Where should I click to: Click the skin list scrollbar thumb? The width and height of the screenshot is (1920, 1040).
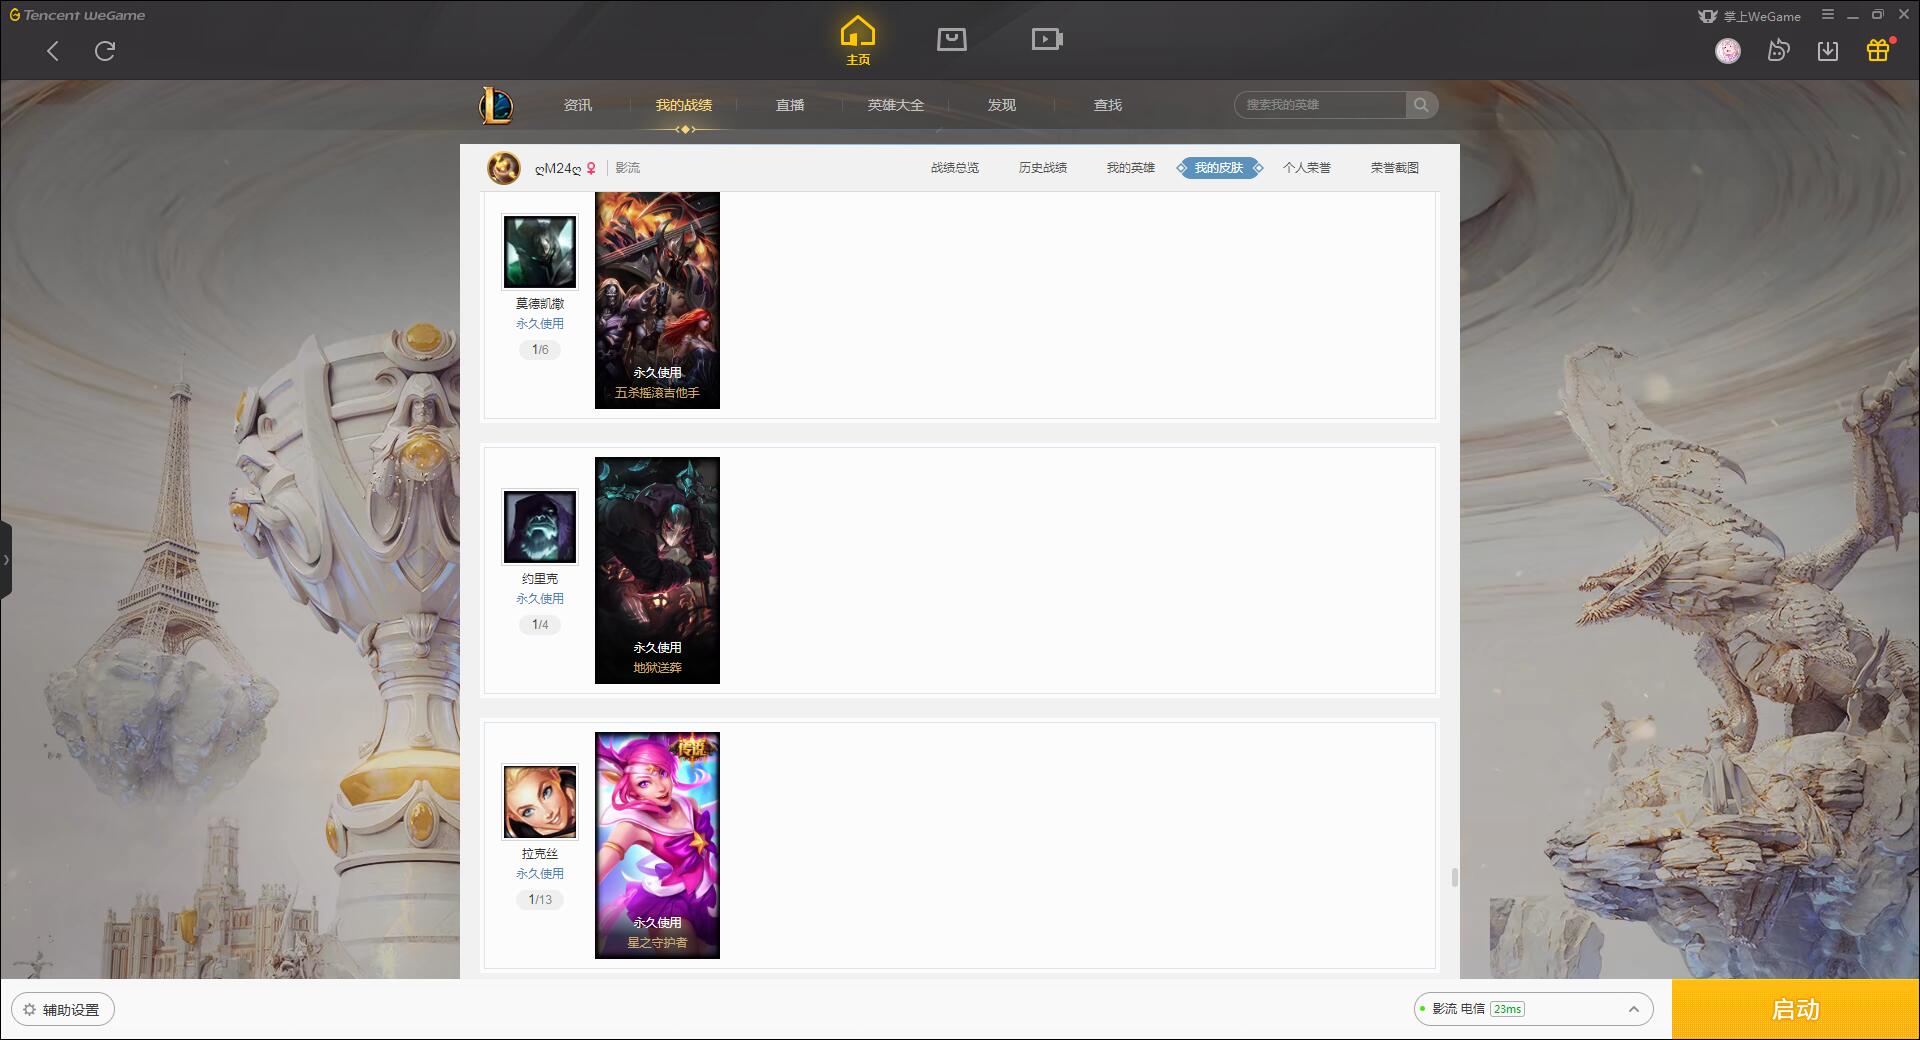[1454, 877]
